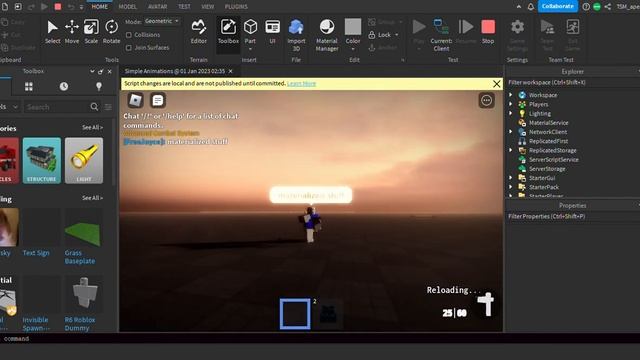
Task: Click the first See All link
Action: click(92, 127)
